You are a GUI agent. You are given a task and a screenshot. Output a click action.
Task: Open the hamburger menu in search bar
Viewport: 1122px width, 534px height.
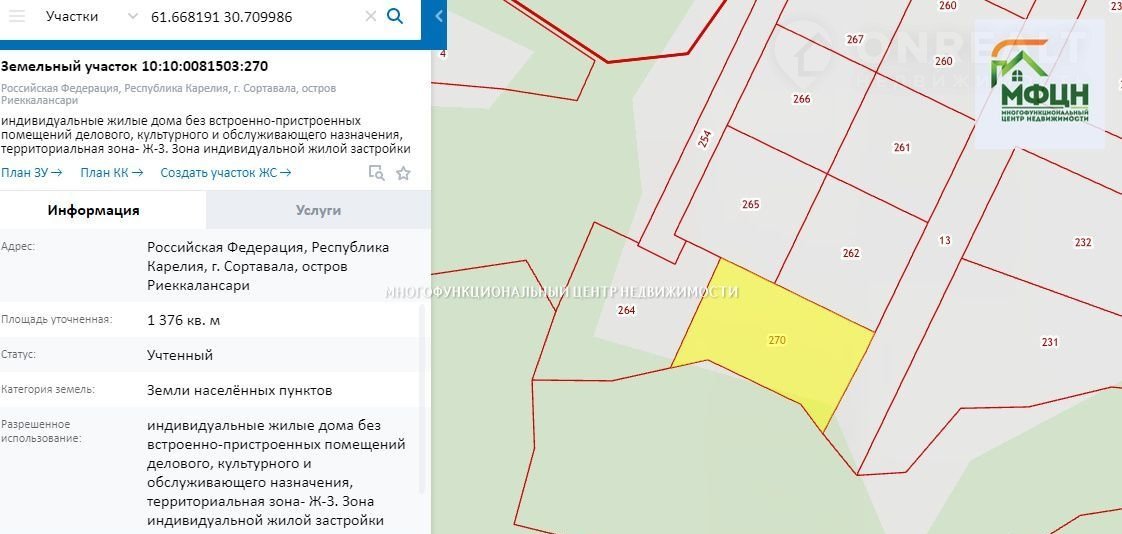17,17
